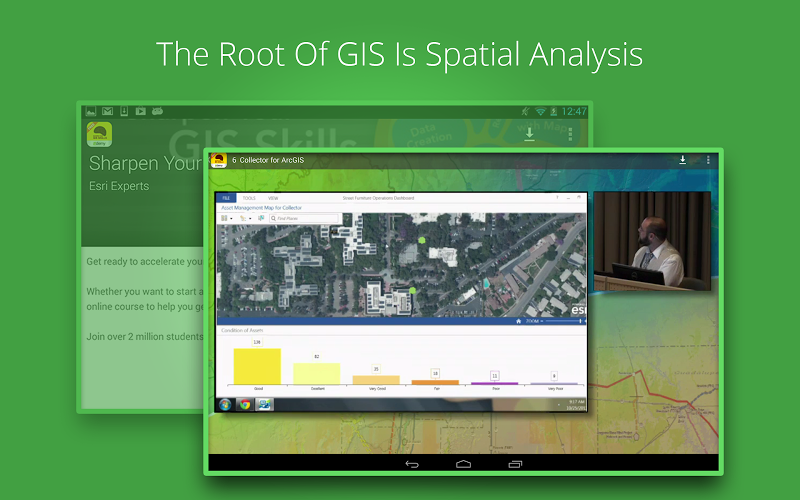Click the Android robot notification icon in status bar
The width and height of the screenshot is (800, 500).
[x=157, y=111]
